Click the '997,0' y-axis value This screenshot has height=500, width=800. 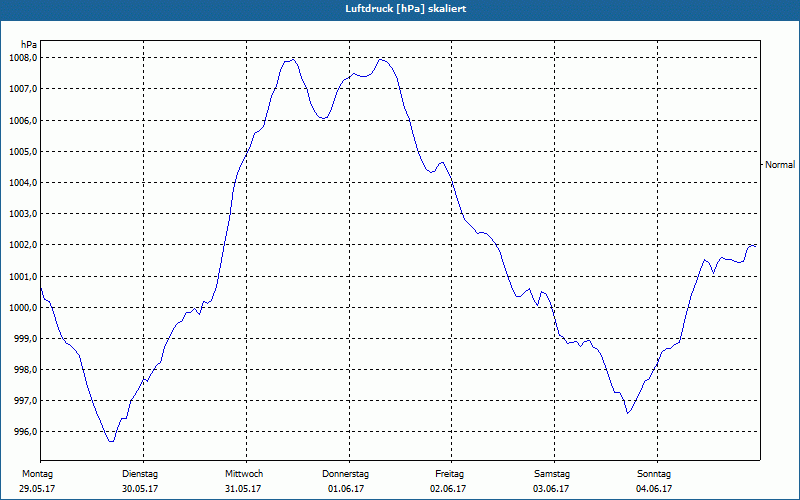tap(25, 401)
